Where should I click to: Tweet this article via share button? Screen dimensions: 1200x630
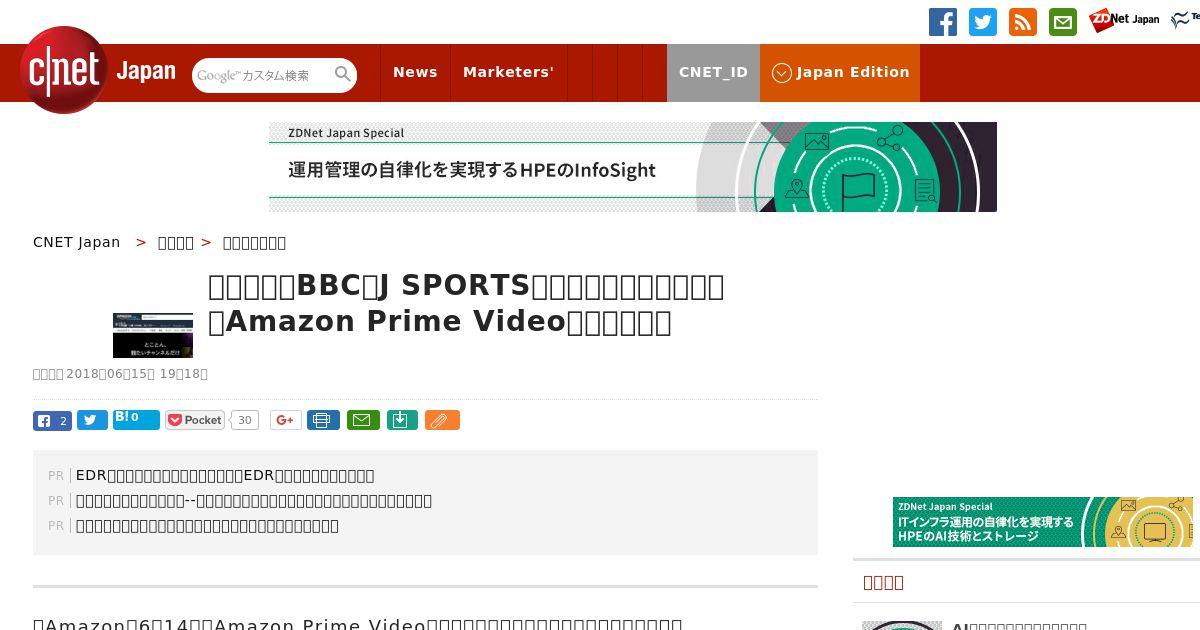point(92,420)
